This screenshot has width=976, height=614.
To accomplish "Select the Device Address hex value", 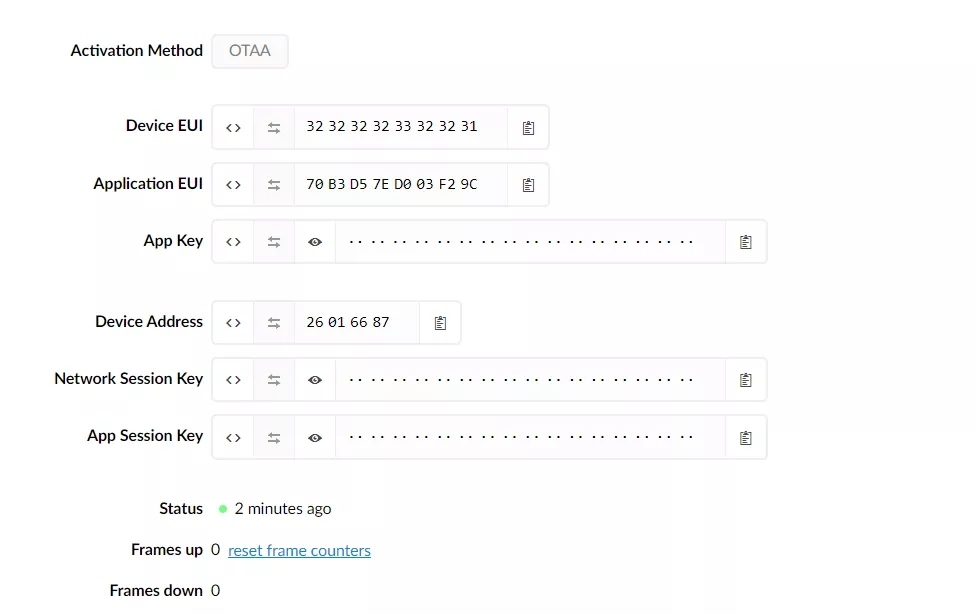I will pyautogui.click(x=348, y=323).
